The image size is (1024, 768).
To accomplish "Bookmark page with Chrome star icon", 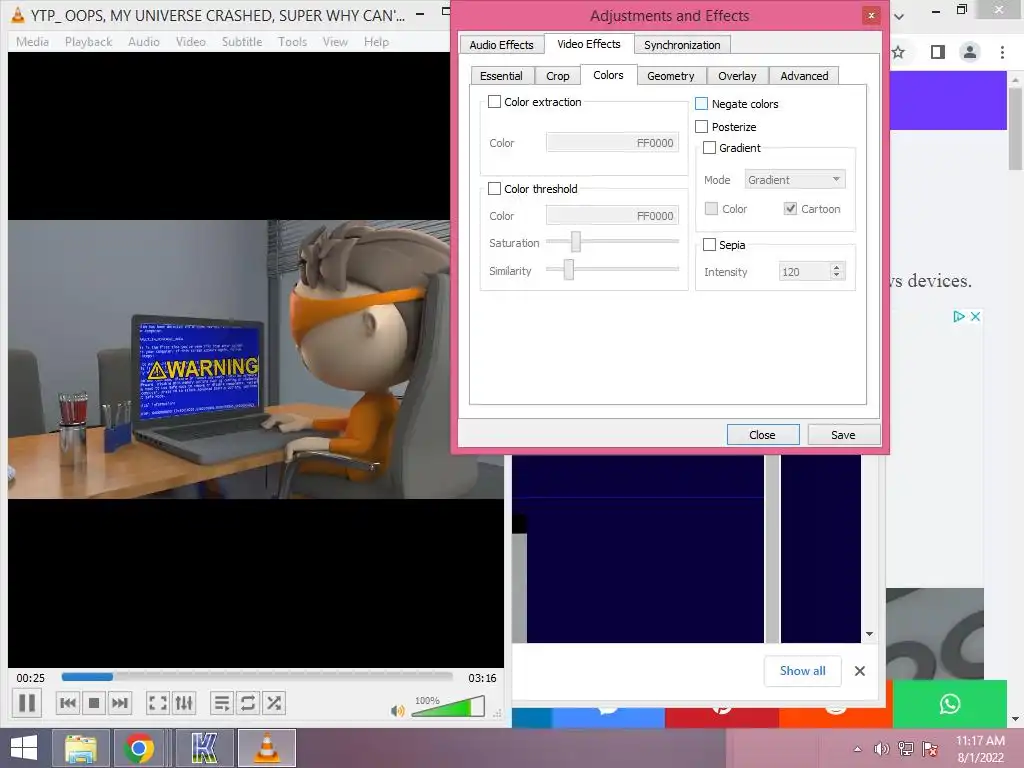I will click(x=899, y=52).
